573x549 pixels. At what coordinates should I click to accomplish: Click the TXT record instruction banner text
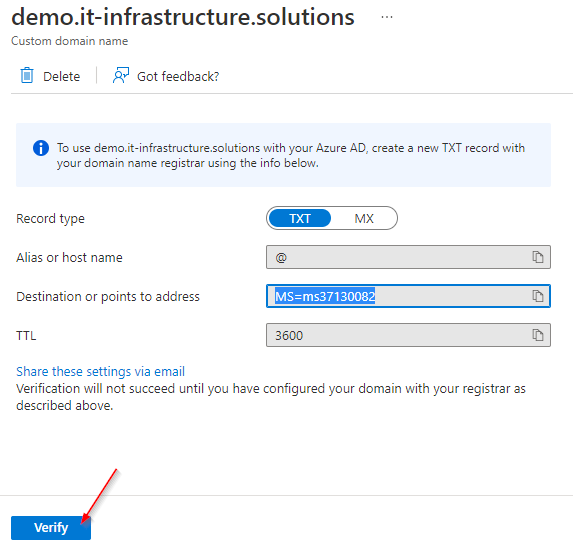point(291,155)
